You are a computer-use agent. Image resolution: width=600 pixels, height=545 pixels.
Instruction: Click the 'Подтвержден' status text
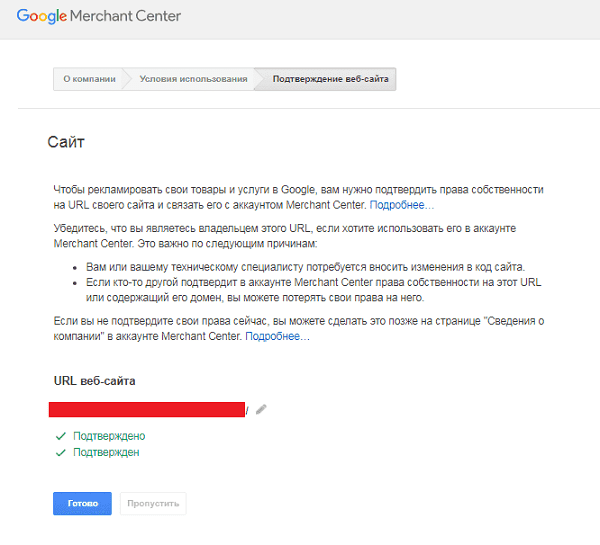106,452
